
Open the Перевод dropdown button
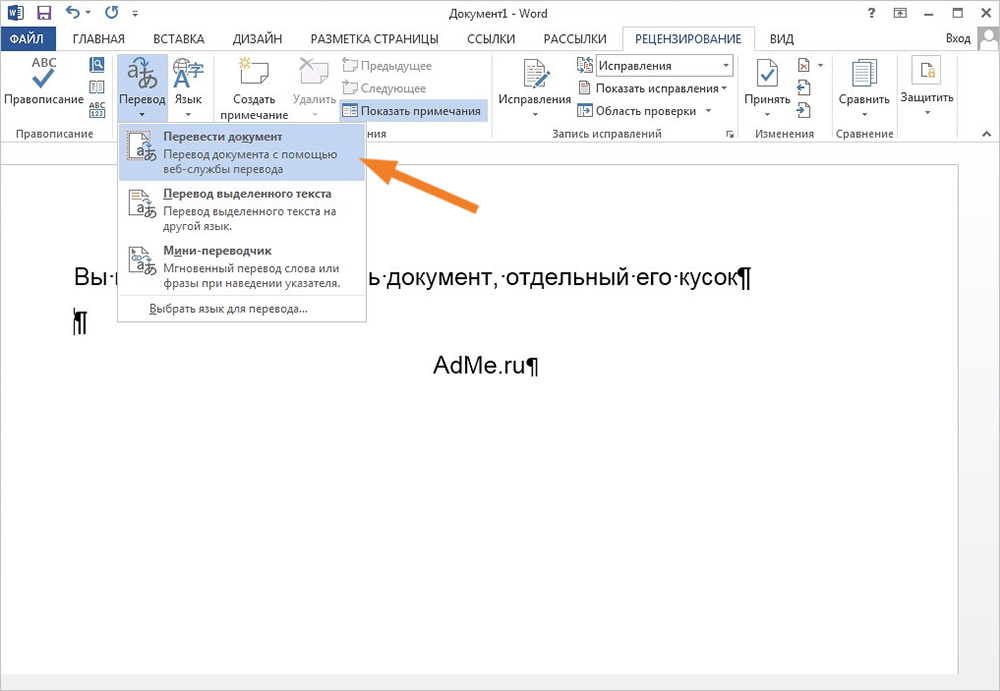[x=142, y=89]
